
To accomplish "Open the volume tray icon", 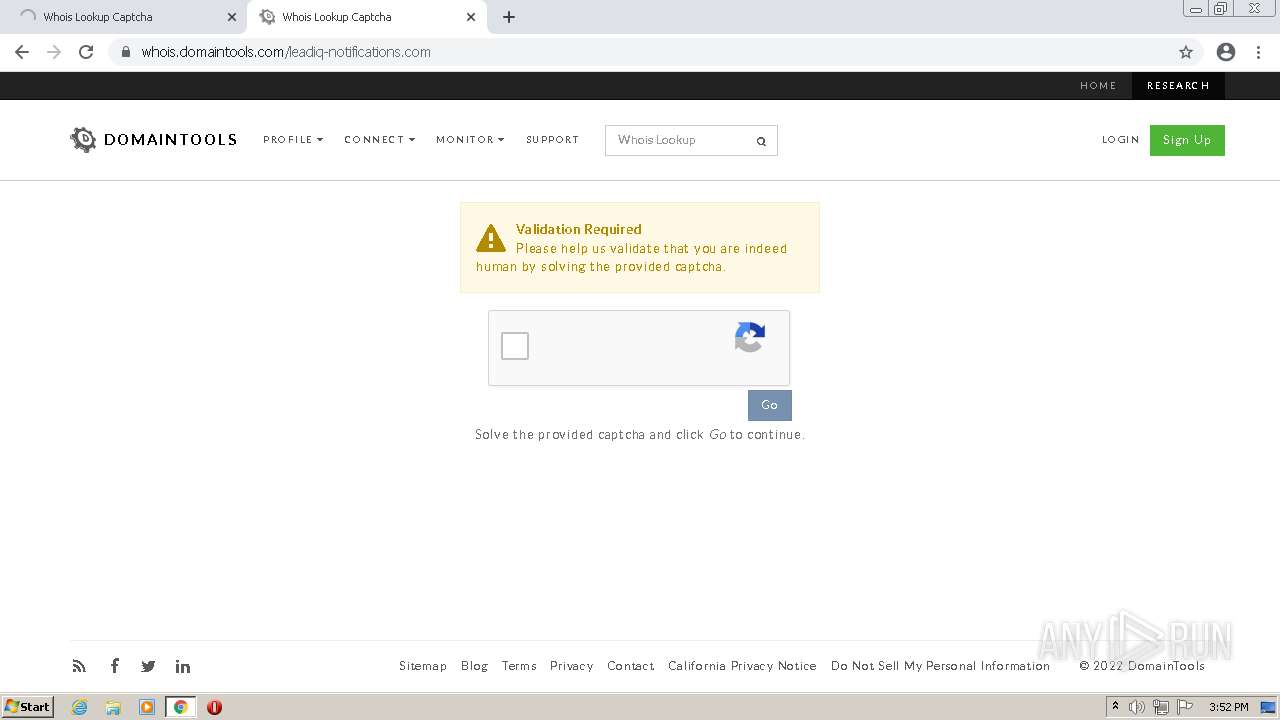I will pos(1137,707).
